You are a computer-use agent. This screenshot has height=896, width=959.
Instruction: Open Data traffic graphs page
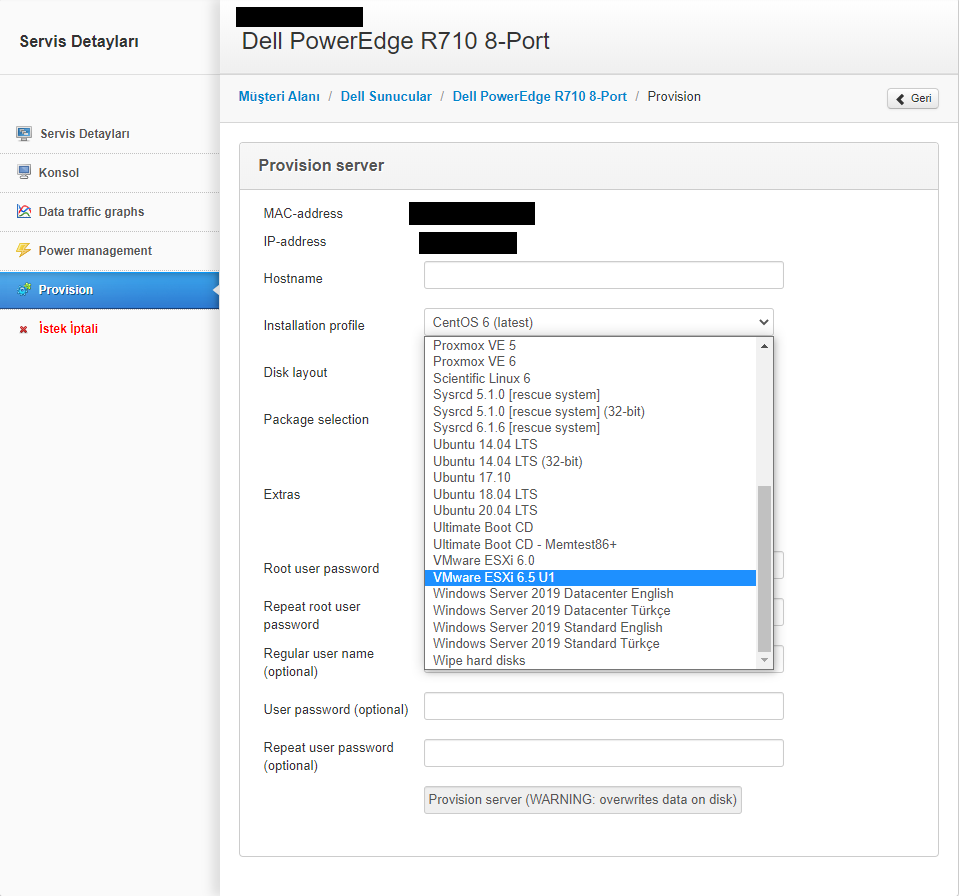click(109, 212)
